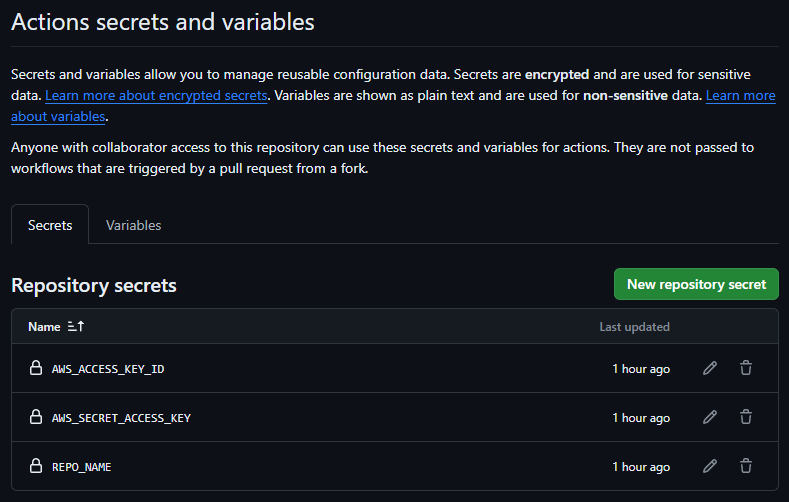Edit the REPO_NAME secret pencil icon
The image size is (789, 502).
pyautogui.click(x=710, y=466)
